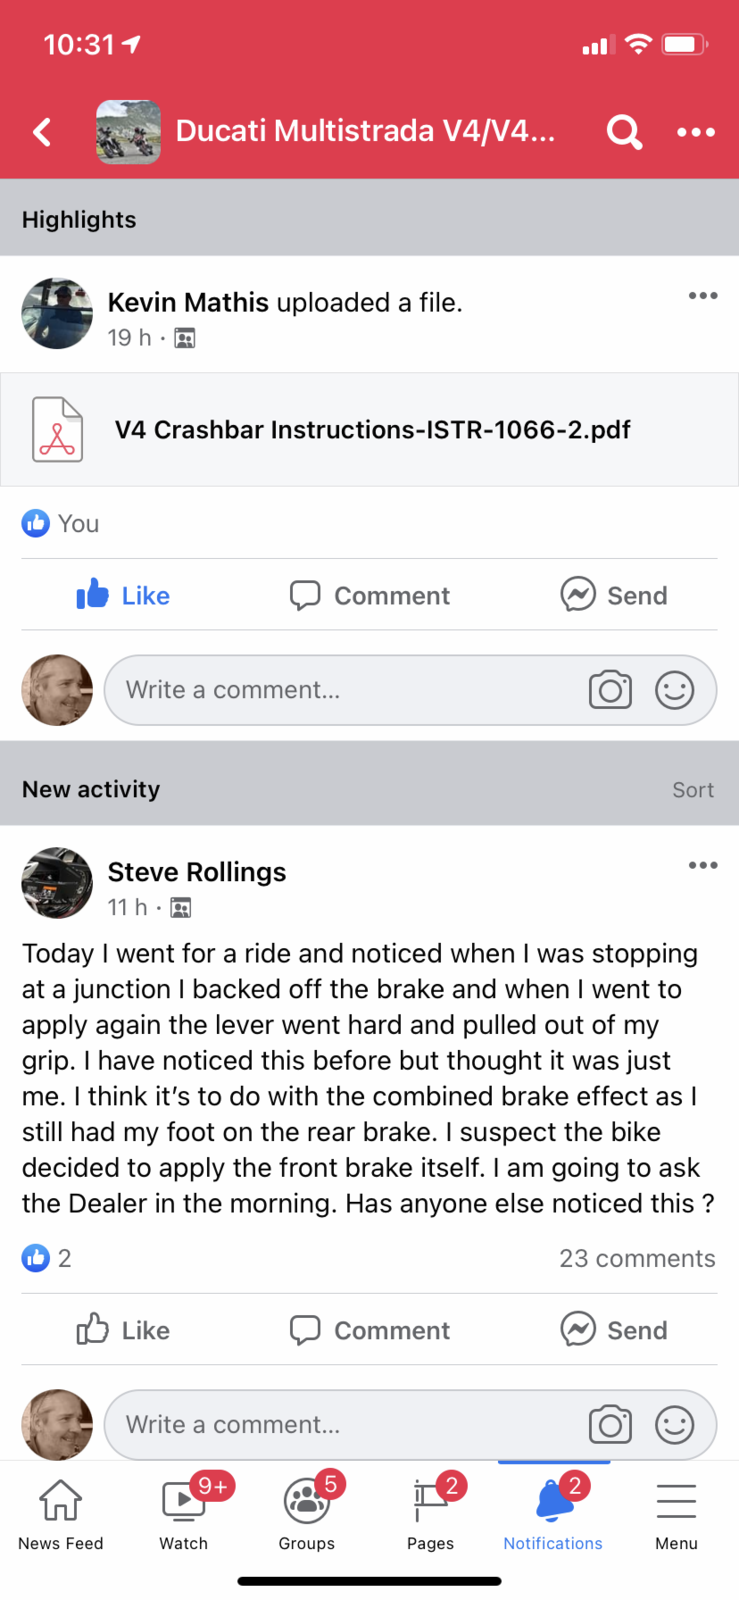This screenshot has height=1600, width=739.
Task: Open the Pages flag icon tab
Action: pos(431,1513)
